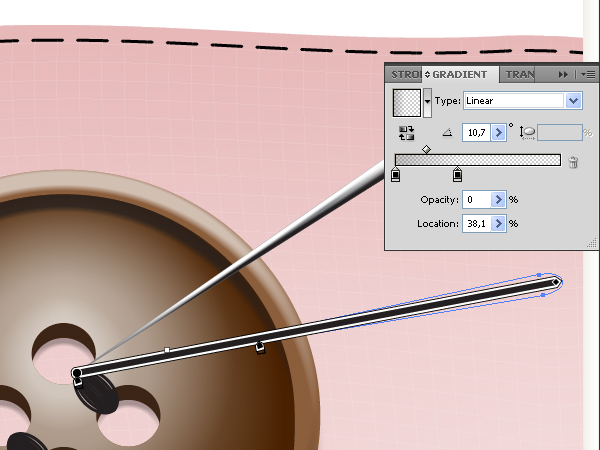Select the gradient midpoint diamond marker
The height and width of the screenshot is (450, 600).
tap(426, 149)
